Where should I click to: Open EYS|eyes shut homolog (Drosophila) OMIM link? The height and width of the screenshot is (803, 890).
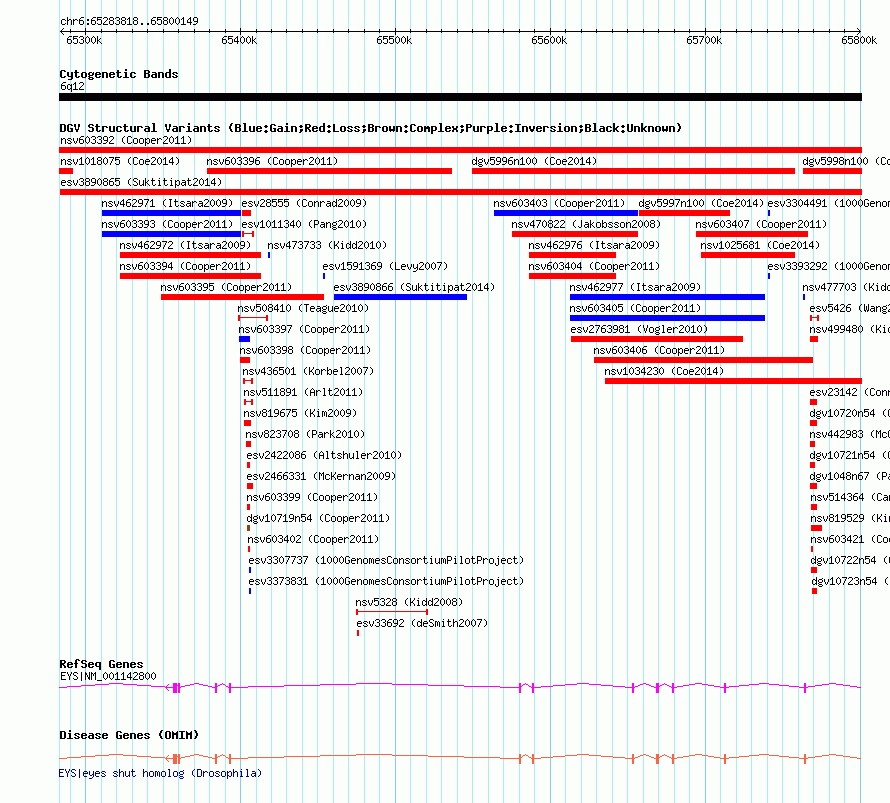point(160,773)
